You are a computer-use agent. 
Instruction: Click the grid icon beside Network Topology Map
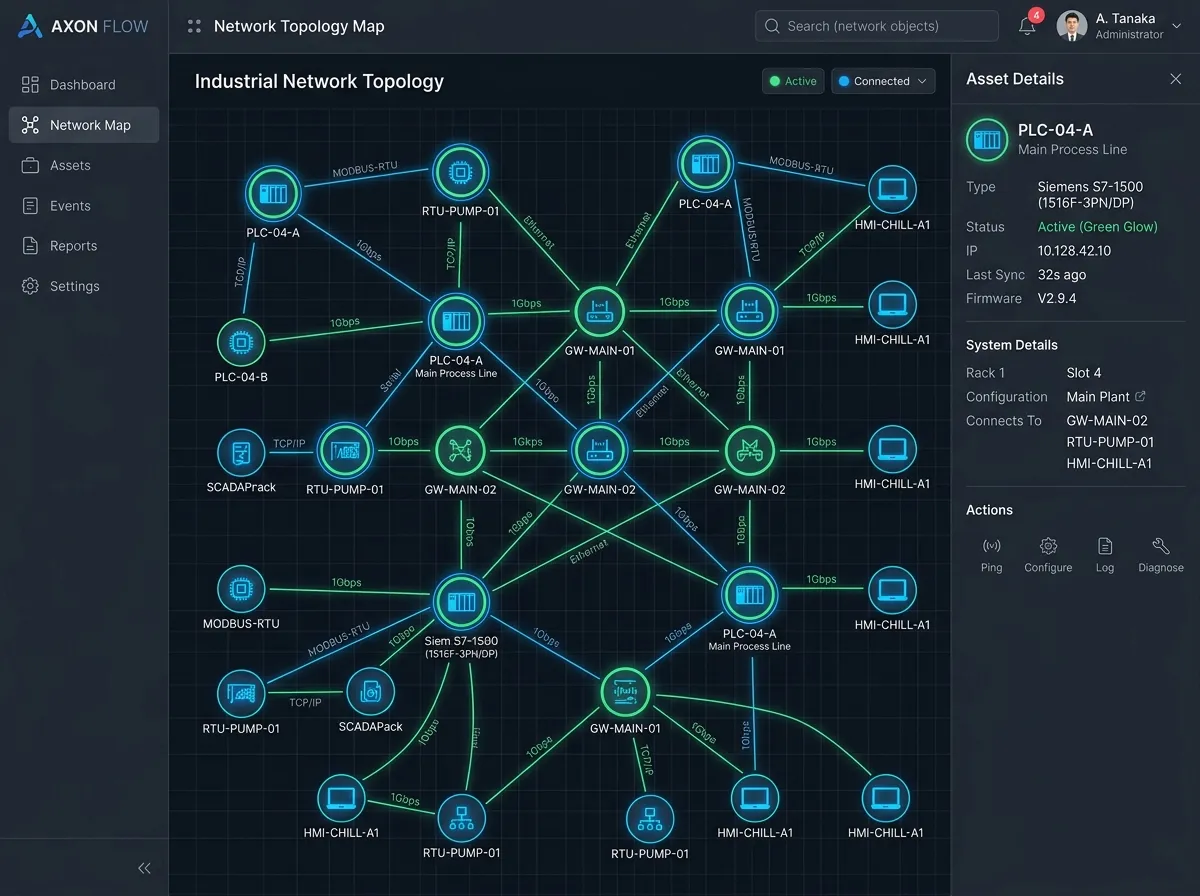coord(195,27)
